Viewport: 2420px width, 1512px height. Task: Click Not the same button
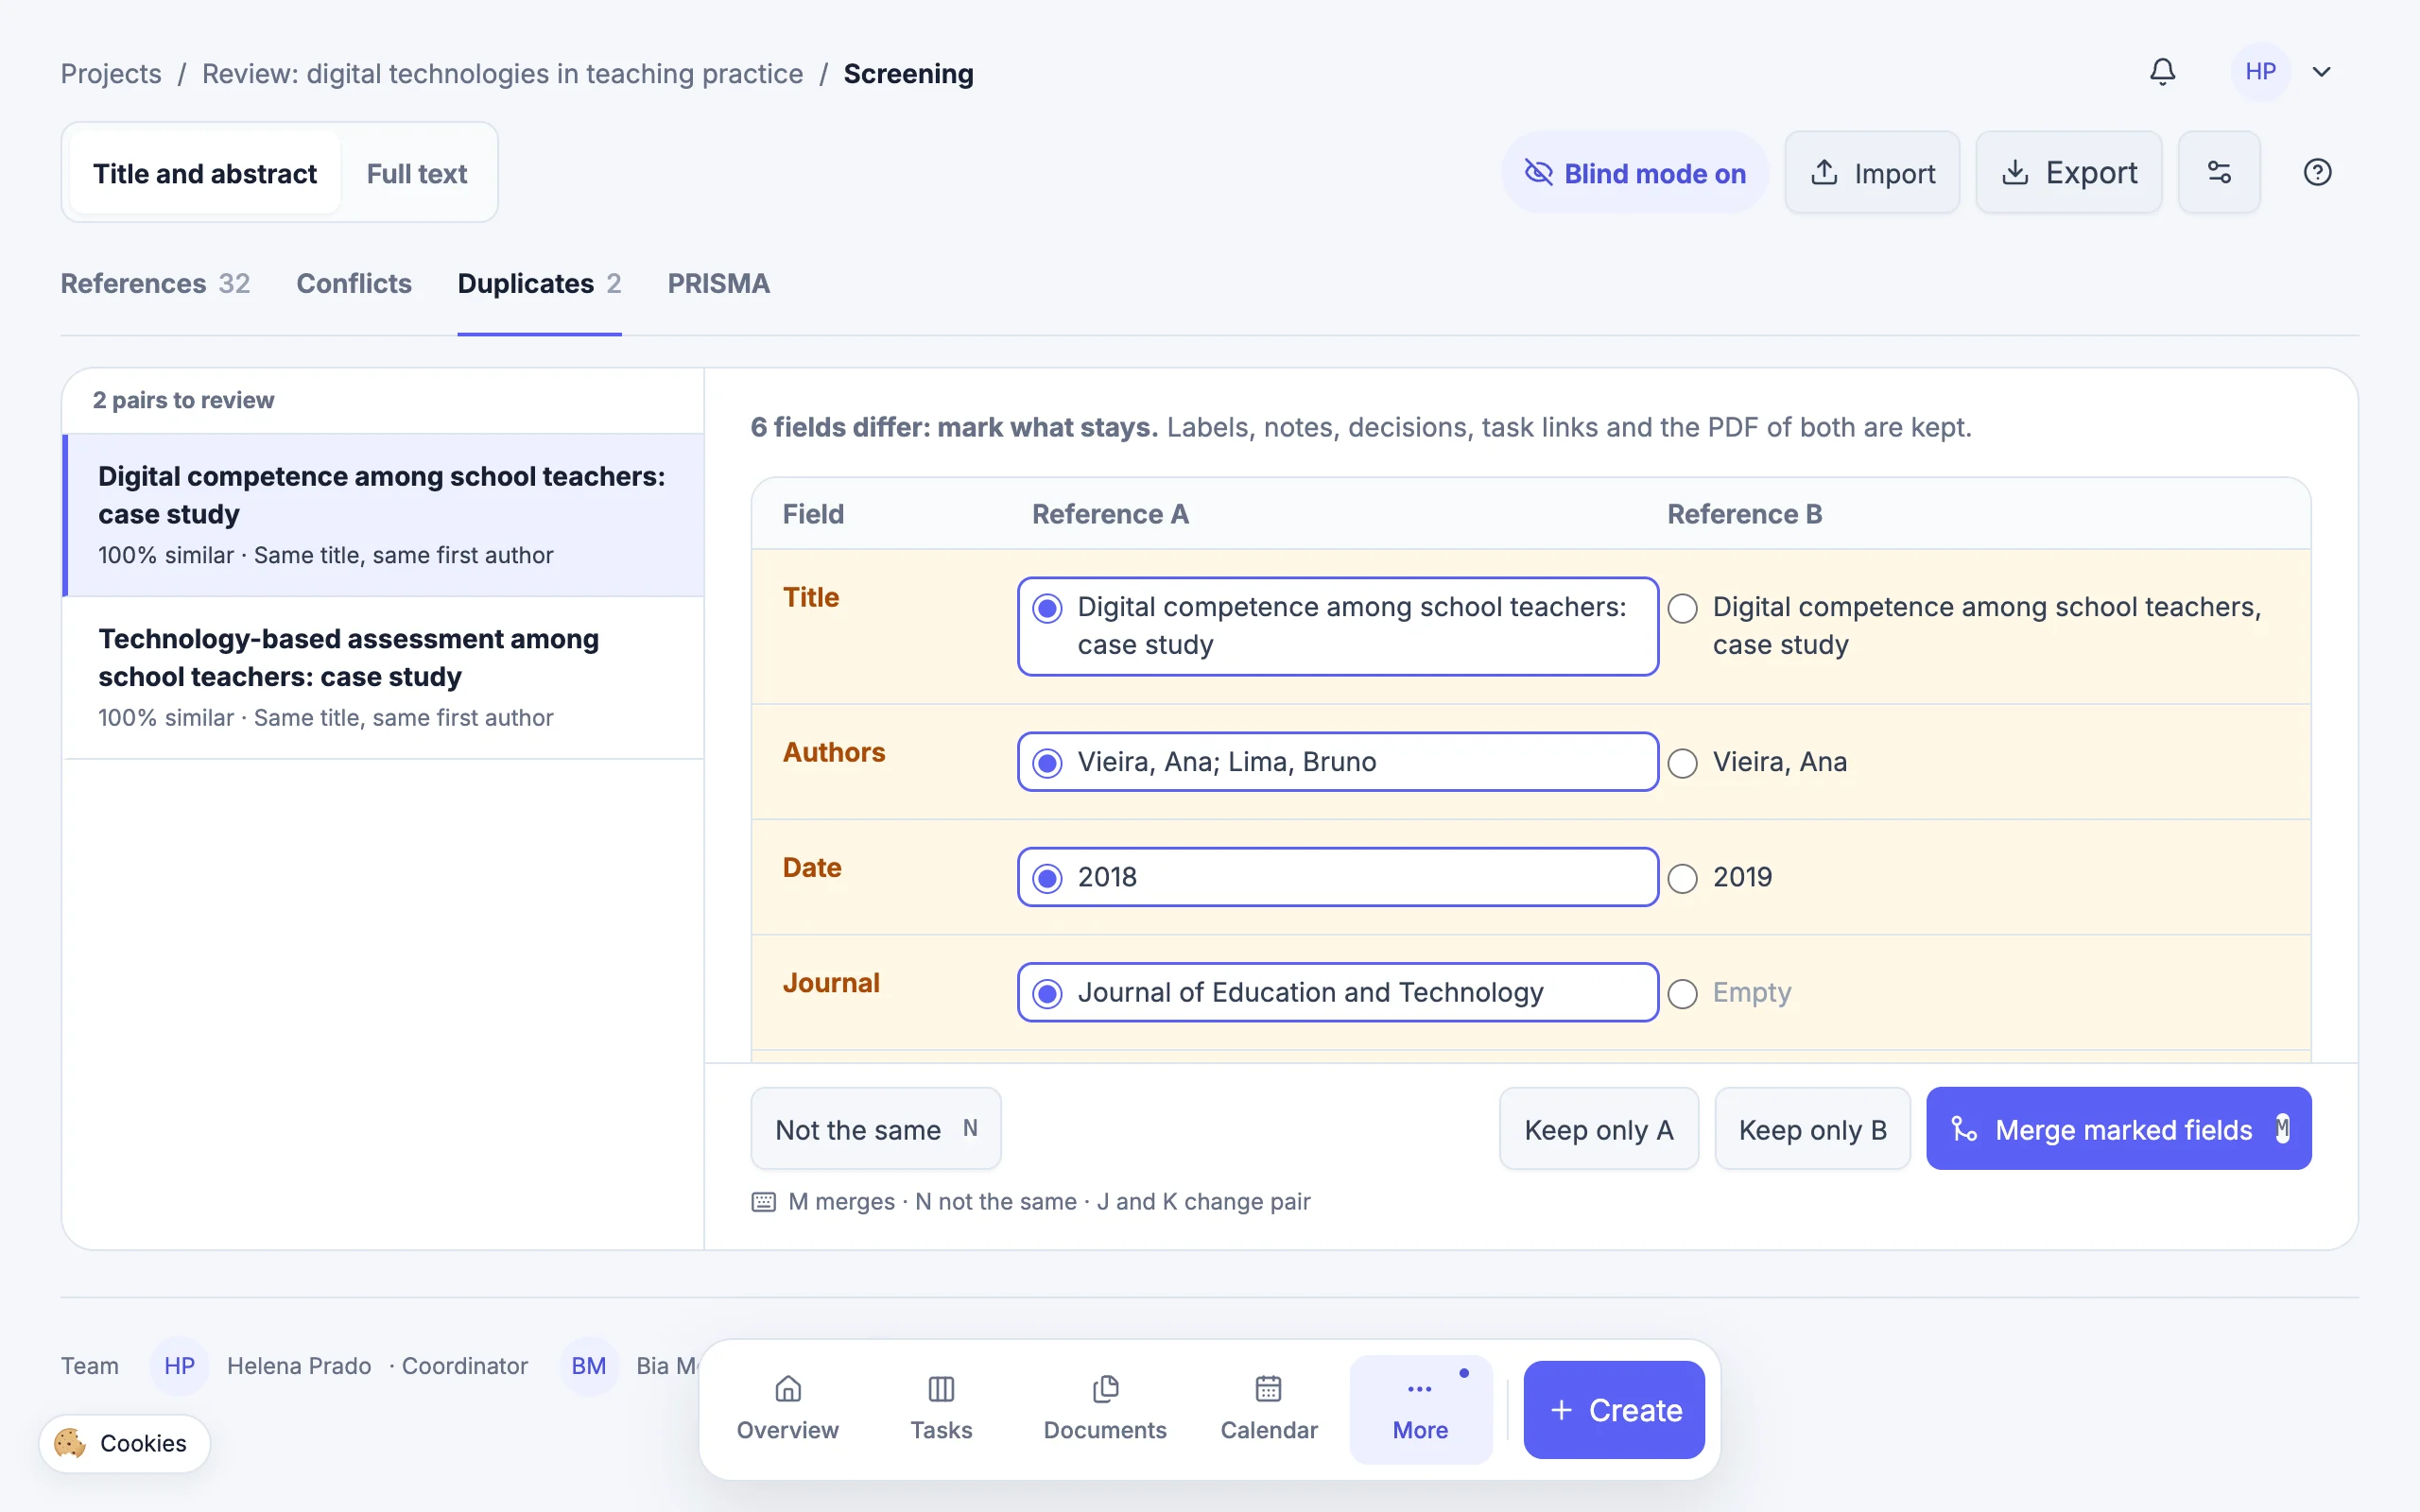point(876,1129)
